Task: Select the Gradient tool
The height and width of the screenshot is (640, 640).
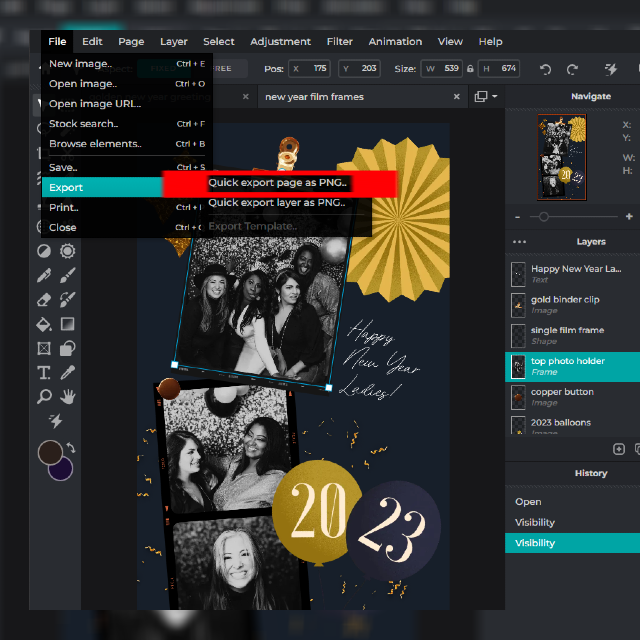Action: [x=68, y=324]
